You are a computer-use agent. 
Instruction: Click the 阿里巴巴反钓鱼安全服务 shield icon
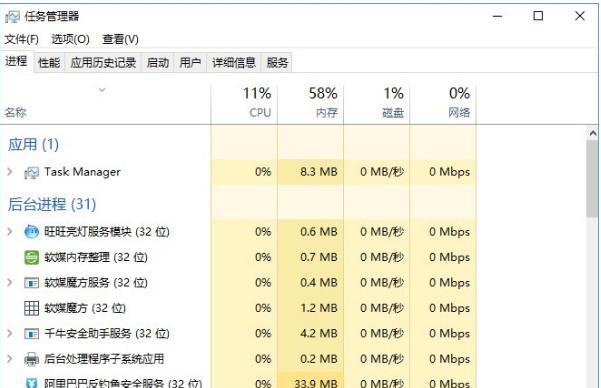point(31,383)
